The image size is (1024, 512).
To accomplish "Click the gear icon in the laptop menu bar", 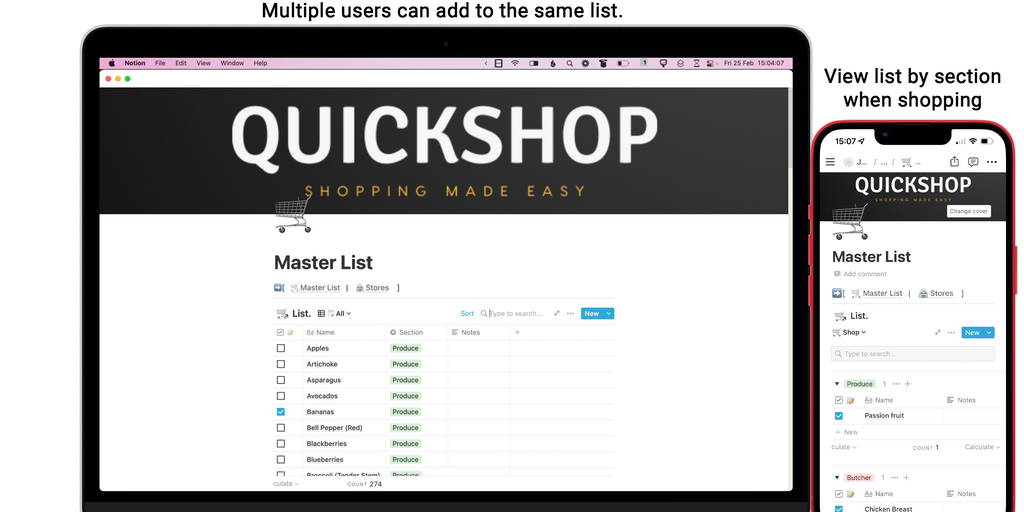I will click(x=585, y=63).
